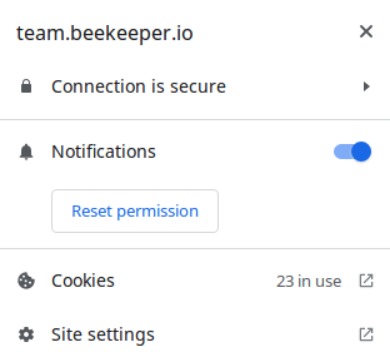The width and height of the screenshot is (390, 362).
Task: Open Site settings via external link icon
Action: point(366,334)
